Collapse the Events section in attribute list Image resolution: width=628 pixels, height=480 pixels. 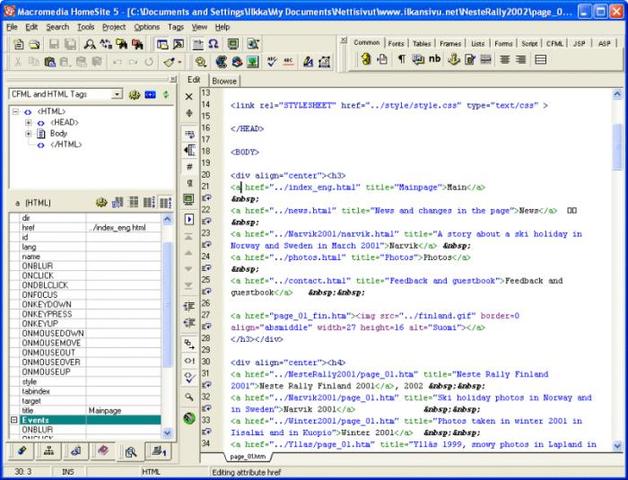point(14,420)
